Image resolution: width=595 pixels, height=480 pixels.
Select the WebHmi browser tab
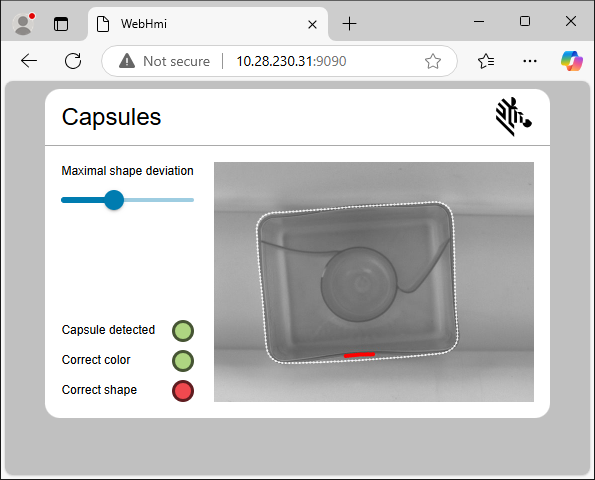(x=208, y=24)
